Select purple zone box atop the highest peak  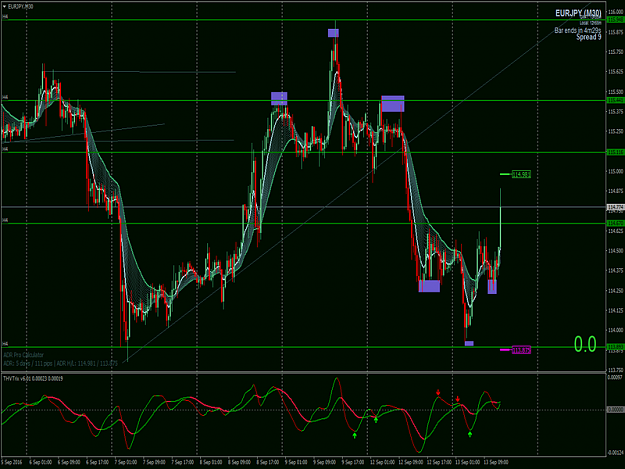click(333, 33)
